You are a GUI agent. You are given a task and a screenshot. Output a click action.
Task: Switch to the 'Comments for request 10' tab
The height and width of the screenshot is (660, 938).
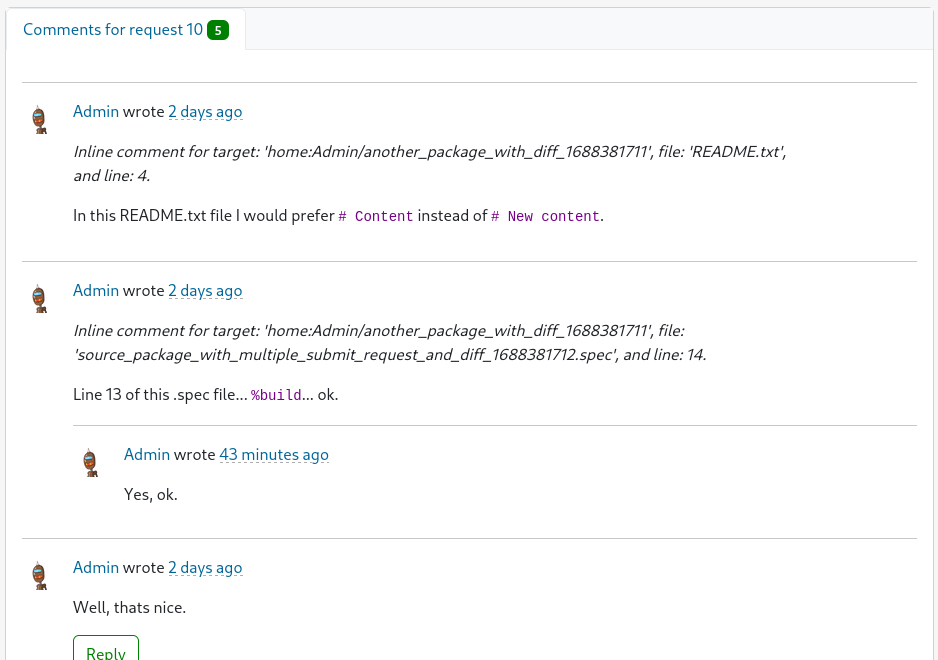click(x=113, y=29)
